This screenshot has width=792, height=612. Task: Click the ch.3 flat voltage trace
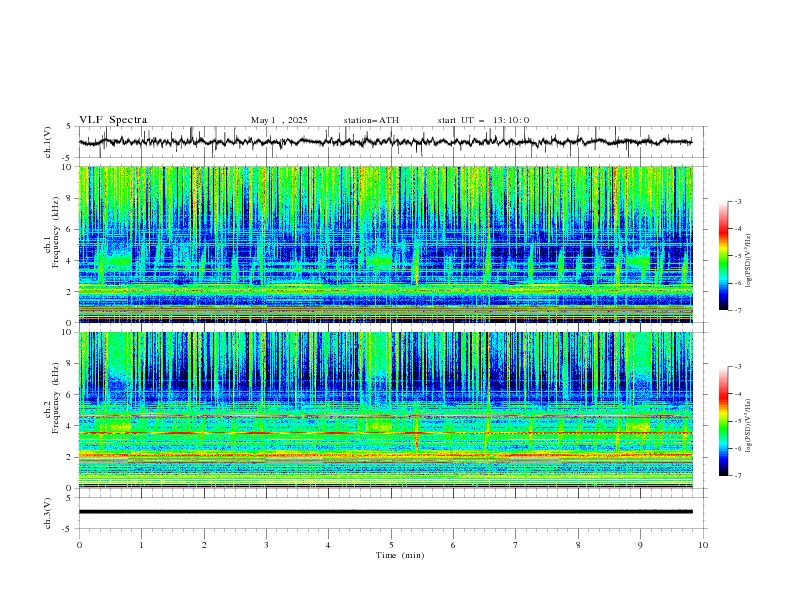385,512
